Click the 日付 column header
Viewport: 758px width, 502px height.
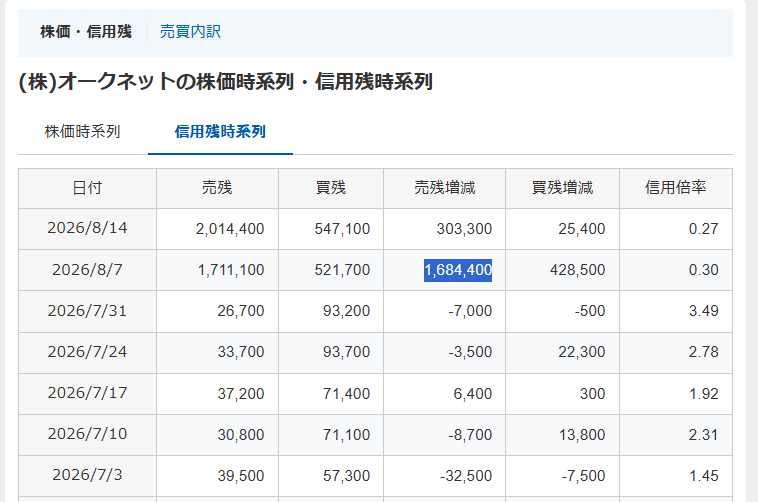click(87, 188)
